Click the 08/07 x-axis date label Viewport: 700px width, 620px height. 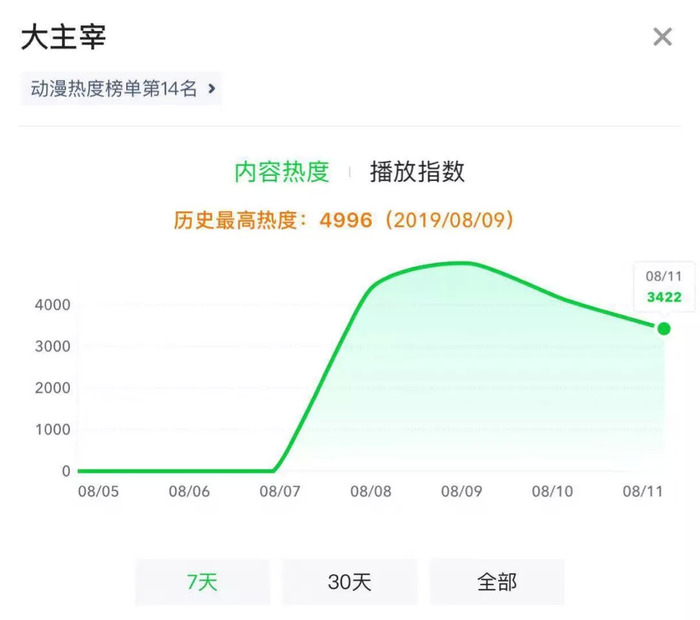point(279,492)
